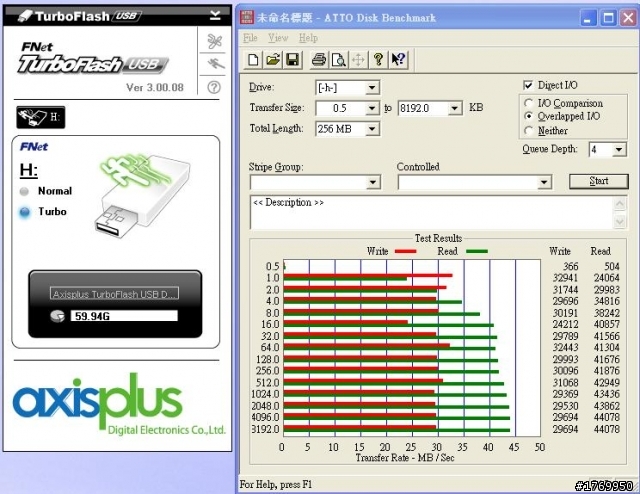The height and width of the screenshot is (494, 640).
Task: Click the TurboFlash running man icon
Action: [216, 64]
